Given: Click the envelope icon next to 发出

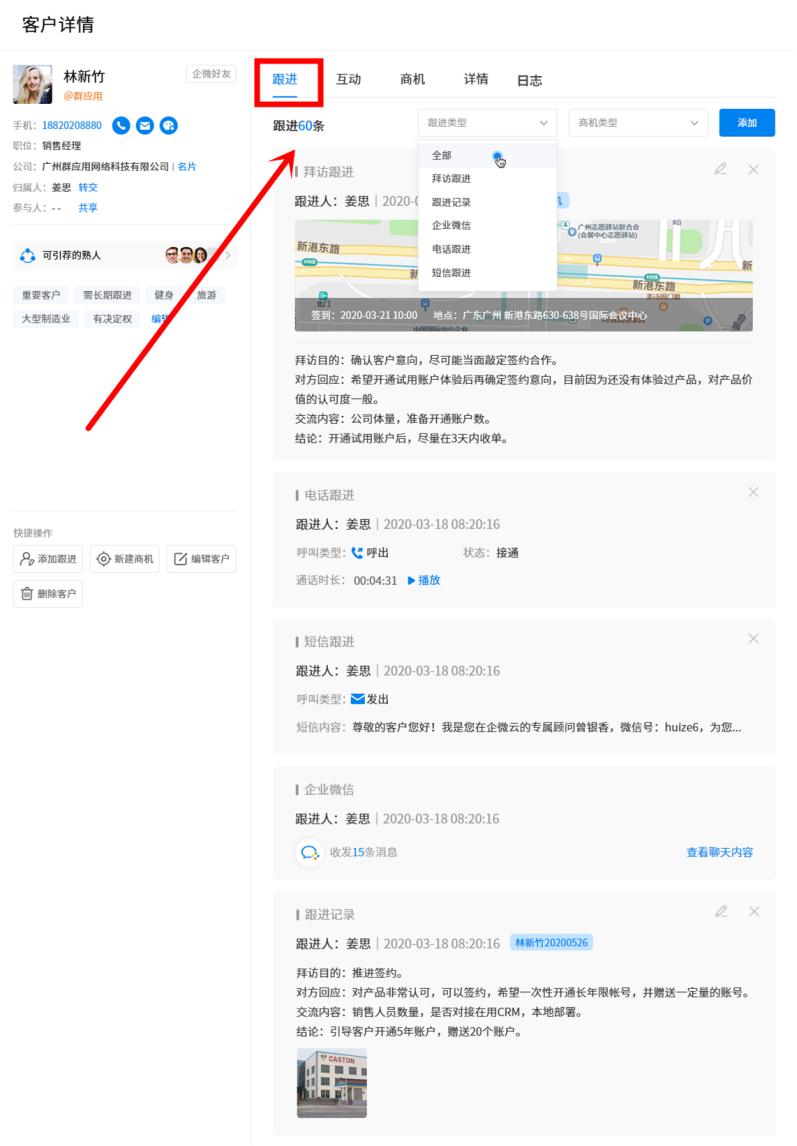Looking at the screenshot, I should [x=358, y=699].
